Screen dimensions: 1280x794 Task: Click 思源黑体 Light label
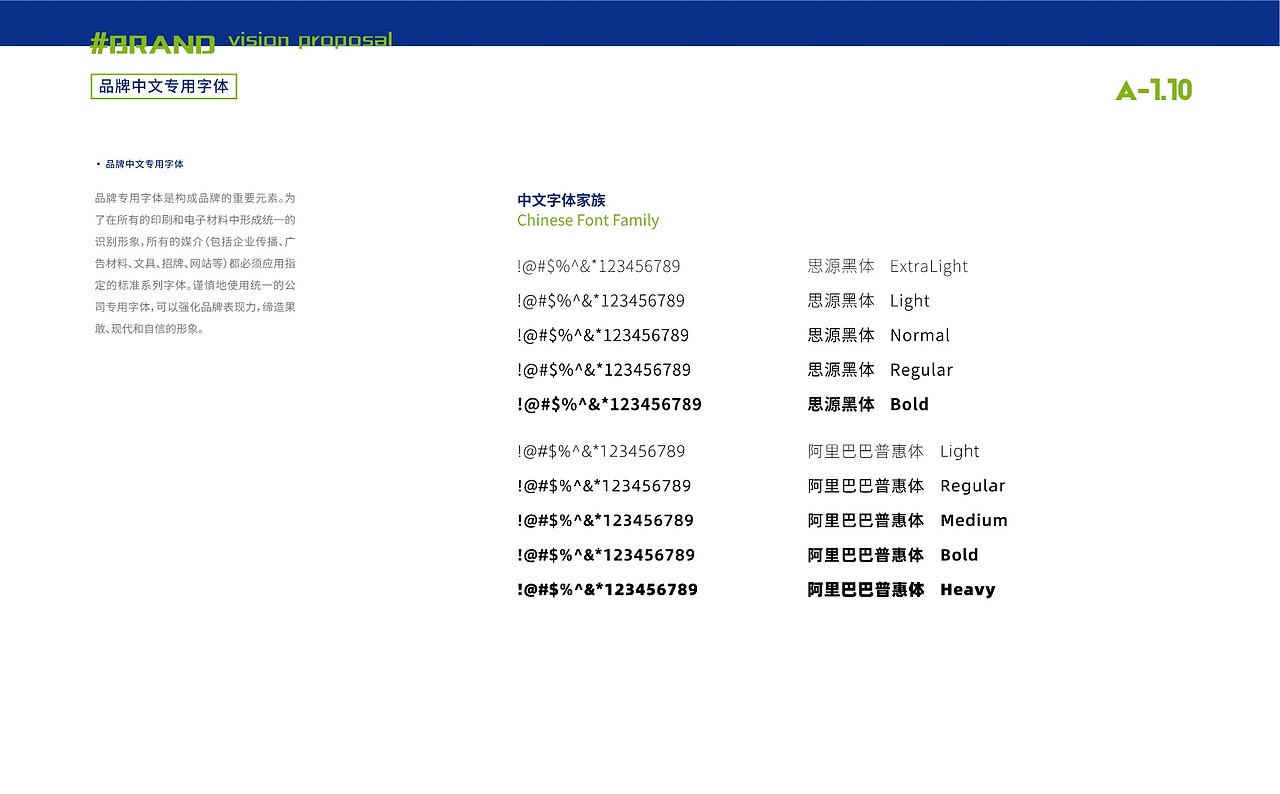point(869,300)
